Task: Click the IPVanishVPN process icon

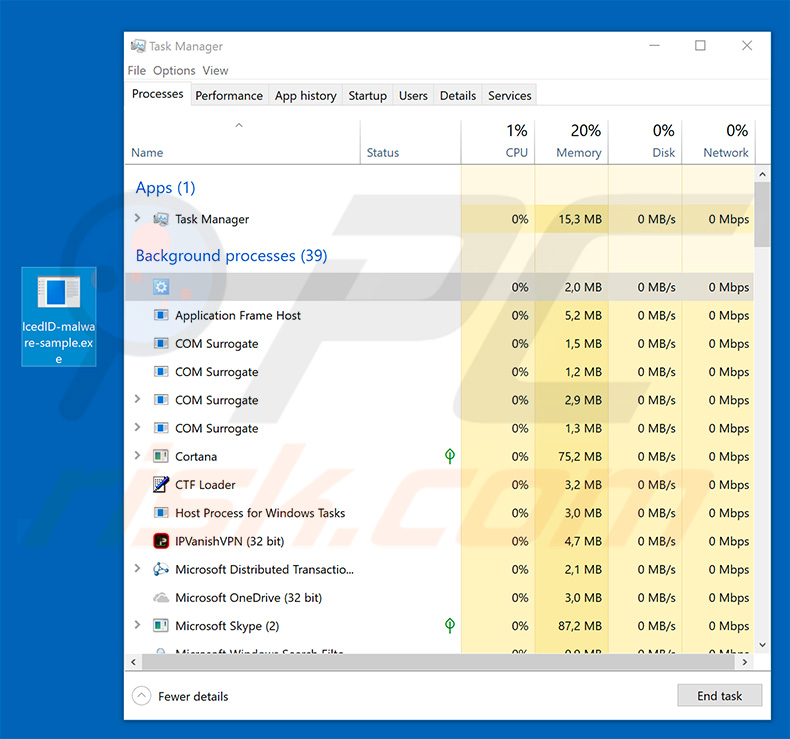Action: tap(161, 541)
